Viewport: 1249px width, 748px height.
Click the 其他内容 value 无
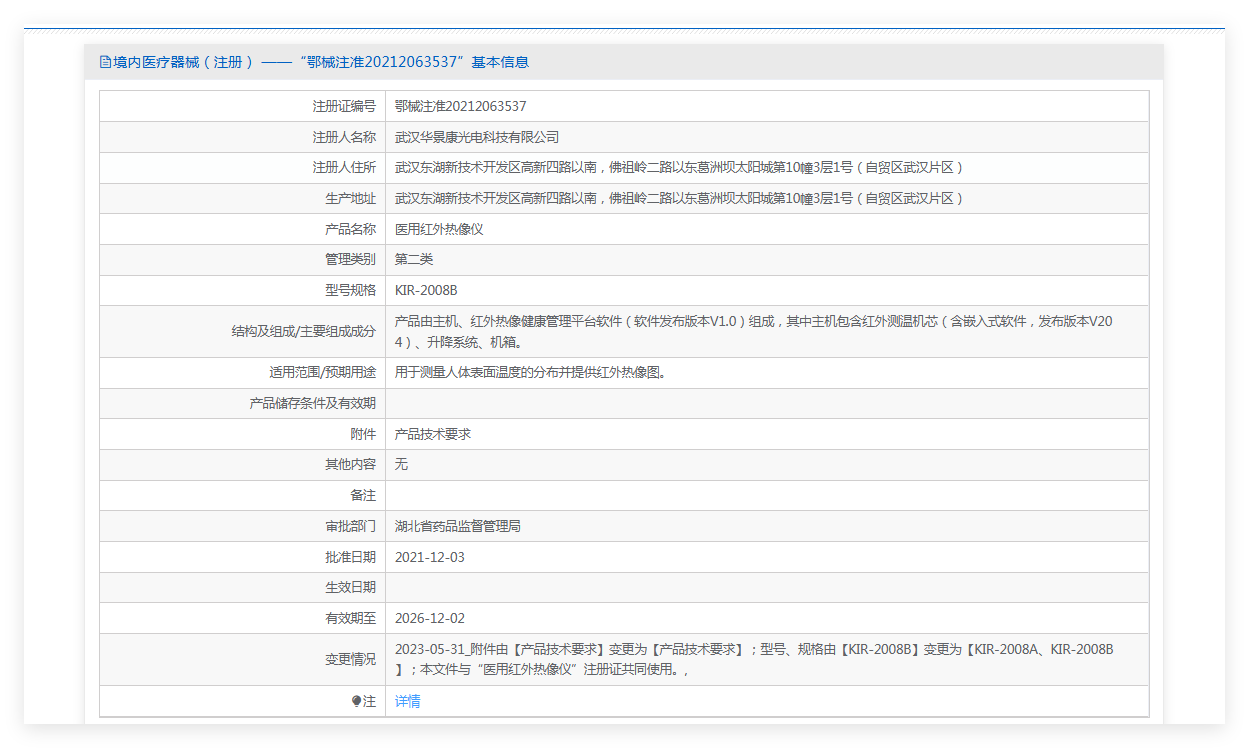pos(401,465)
